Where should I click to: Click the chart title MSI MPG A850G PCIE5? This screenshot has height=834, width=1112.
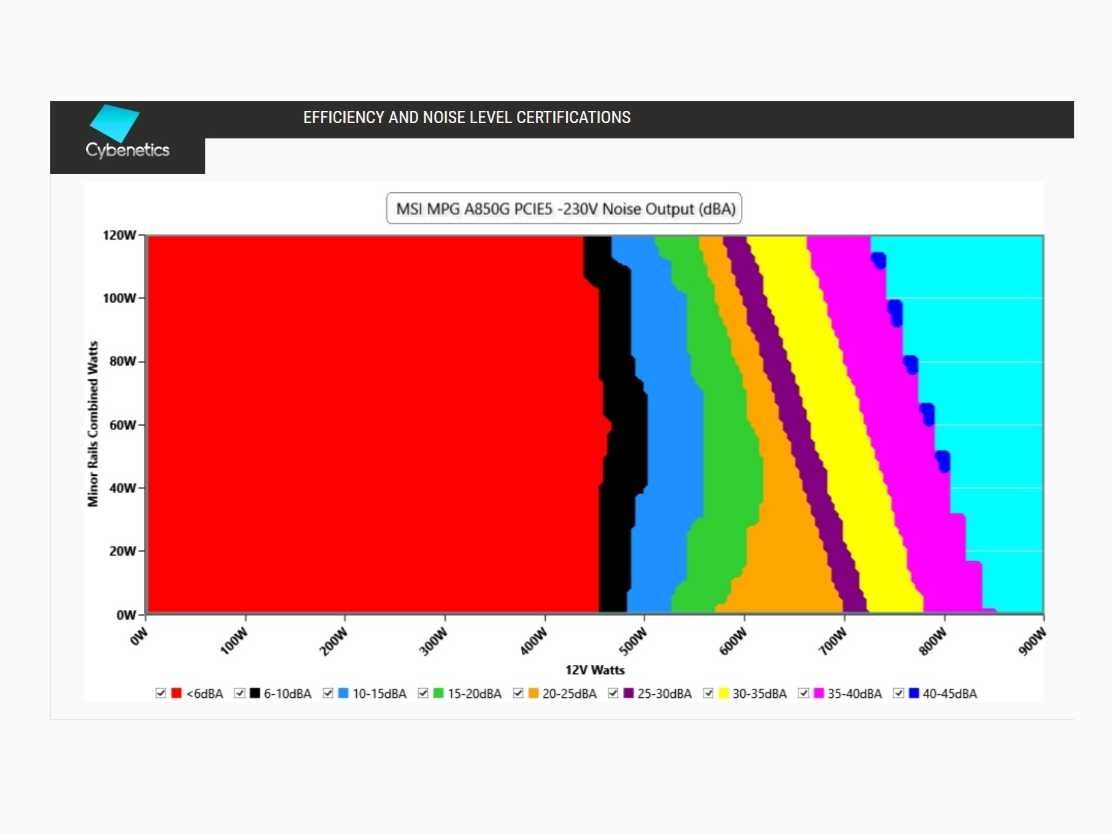click(x=564, y=208)
